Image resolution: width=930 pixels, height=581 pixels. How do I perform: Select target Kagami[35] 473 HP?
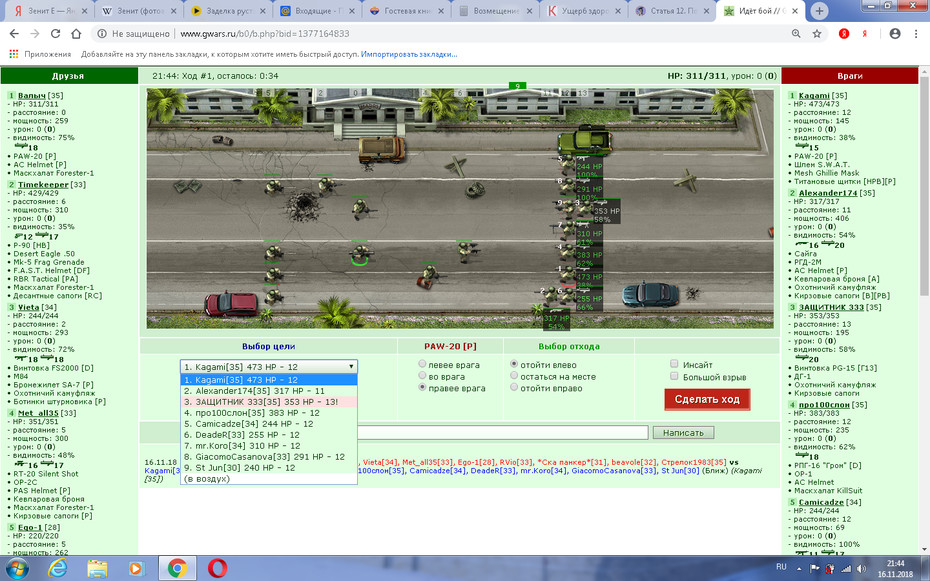pyautogui.click(x=269, y=380)
